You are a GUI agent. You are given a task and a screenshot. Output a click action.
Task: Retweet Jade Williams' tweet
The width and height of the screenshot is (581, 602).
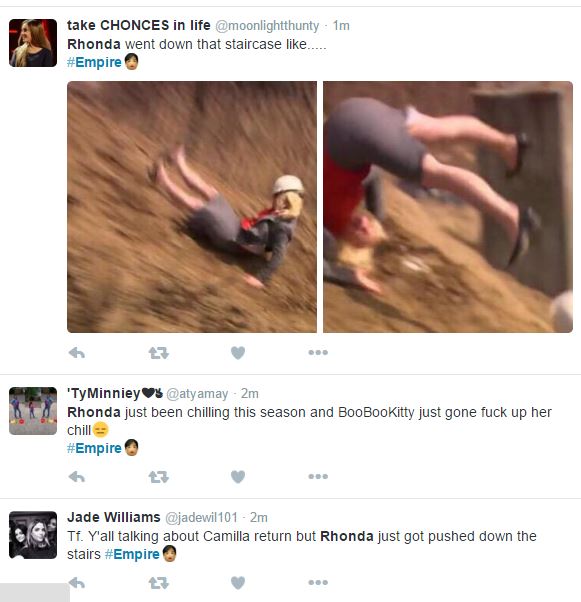[x=159, y=583]
